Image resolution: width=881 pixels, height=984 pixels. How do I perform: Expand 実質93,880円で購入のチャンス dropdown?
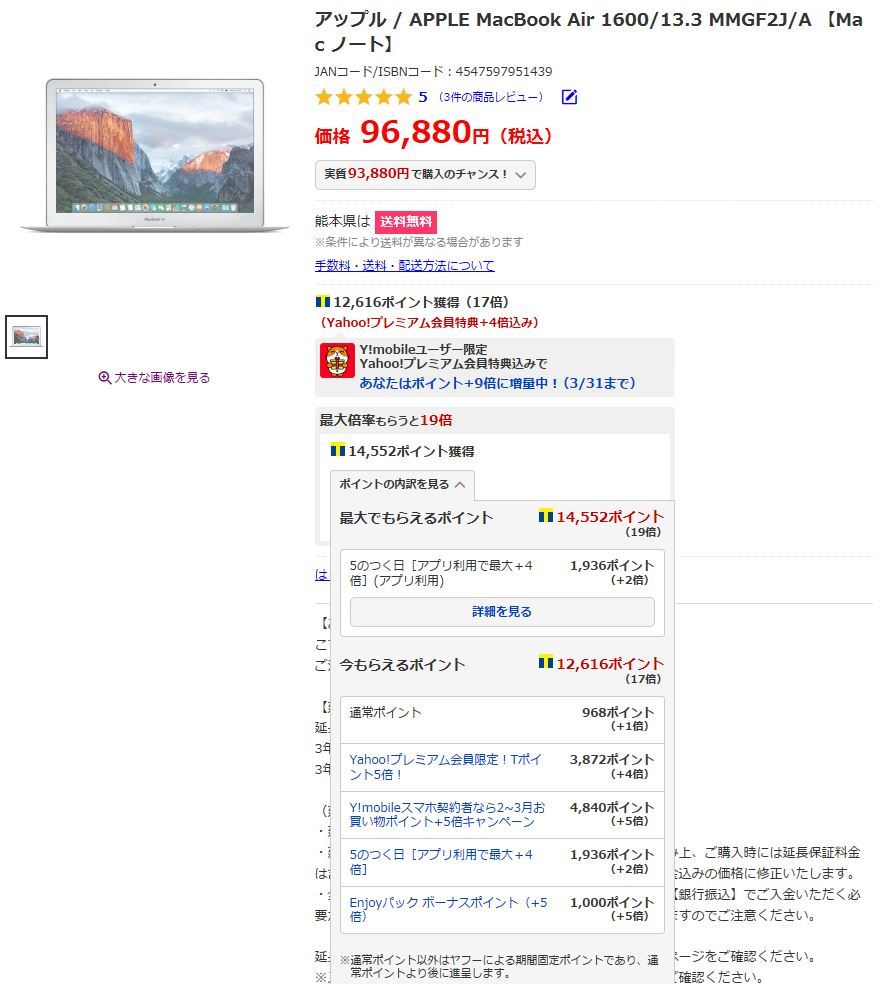pos(425,174)
